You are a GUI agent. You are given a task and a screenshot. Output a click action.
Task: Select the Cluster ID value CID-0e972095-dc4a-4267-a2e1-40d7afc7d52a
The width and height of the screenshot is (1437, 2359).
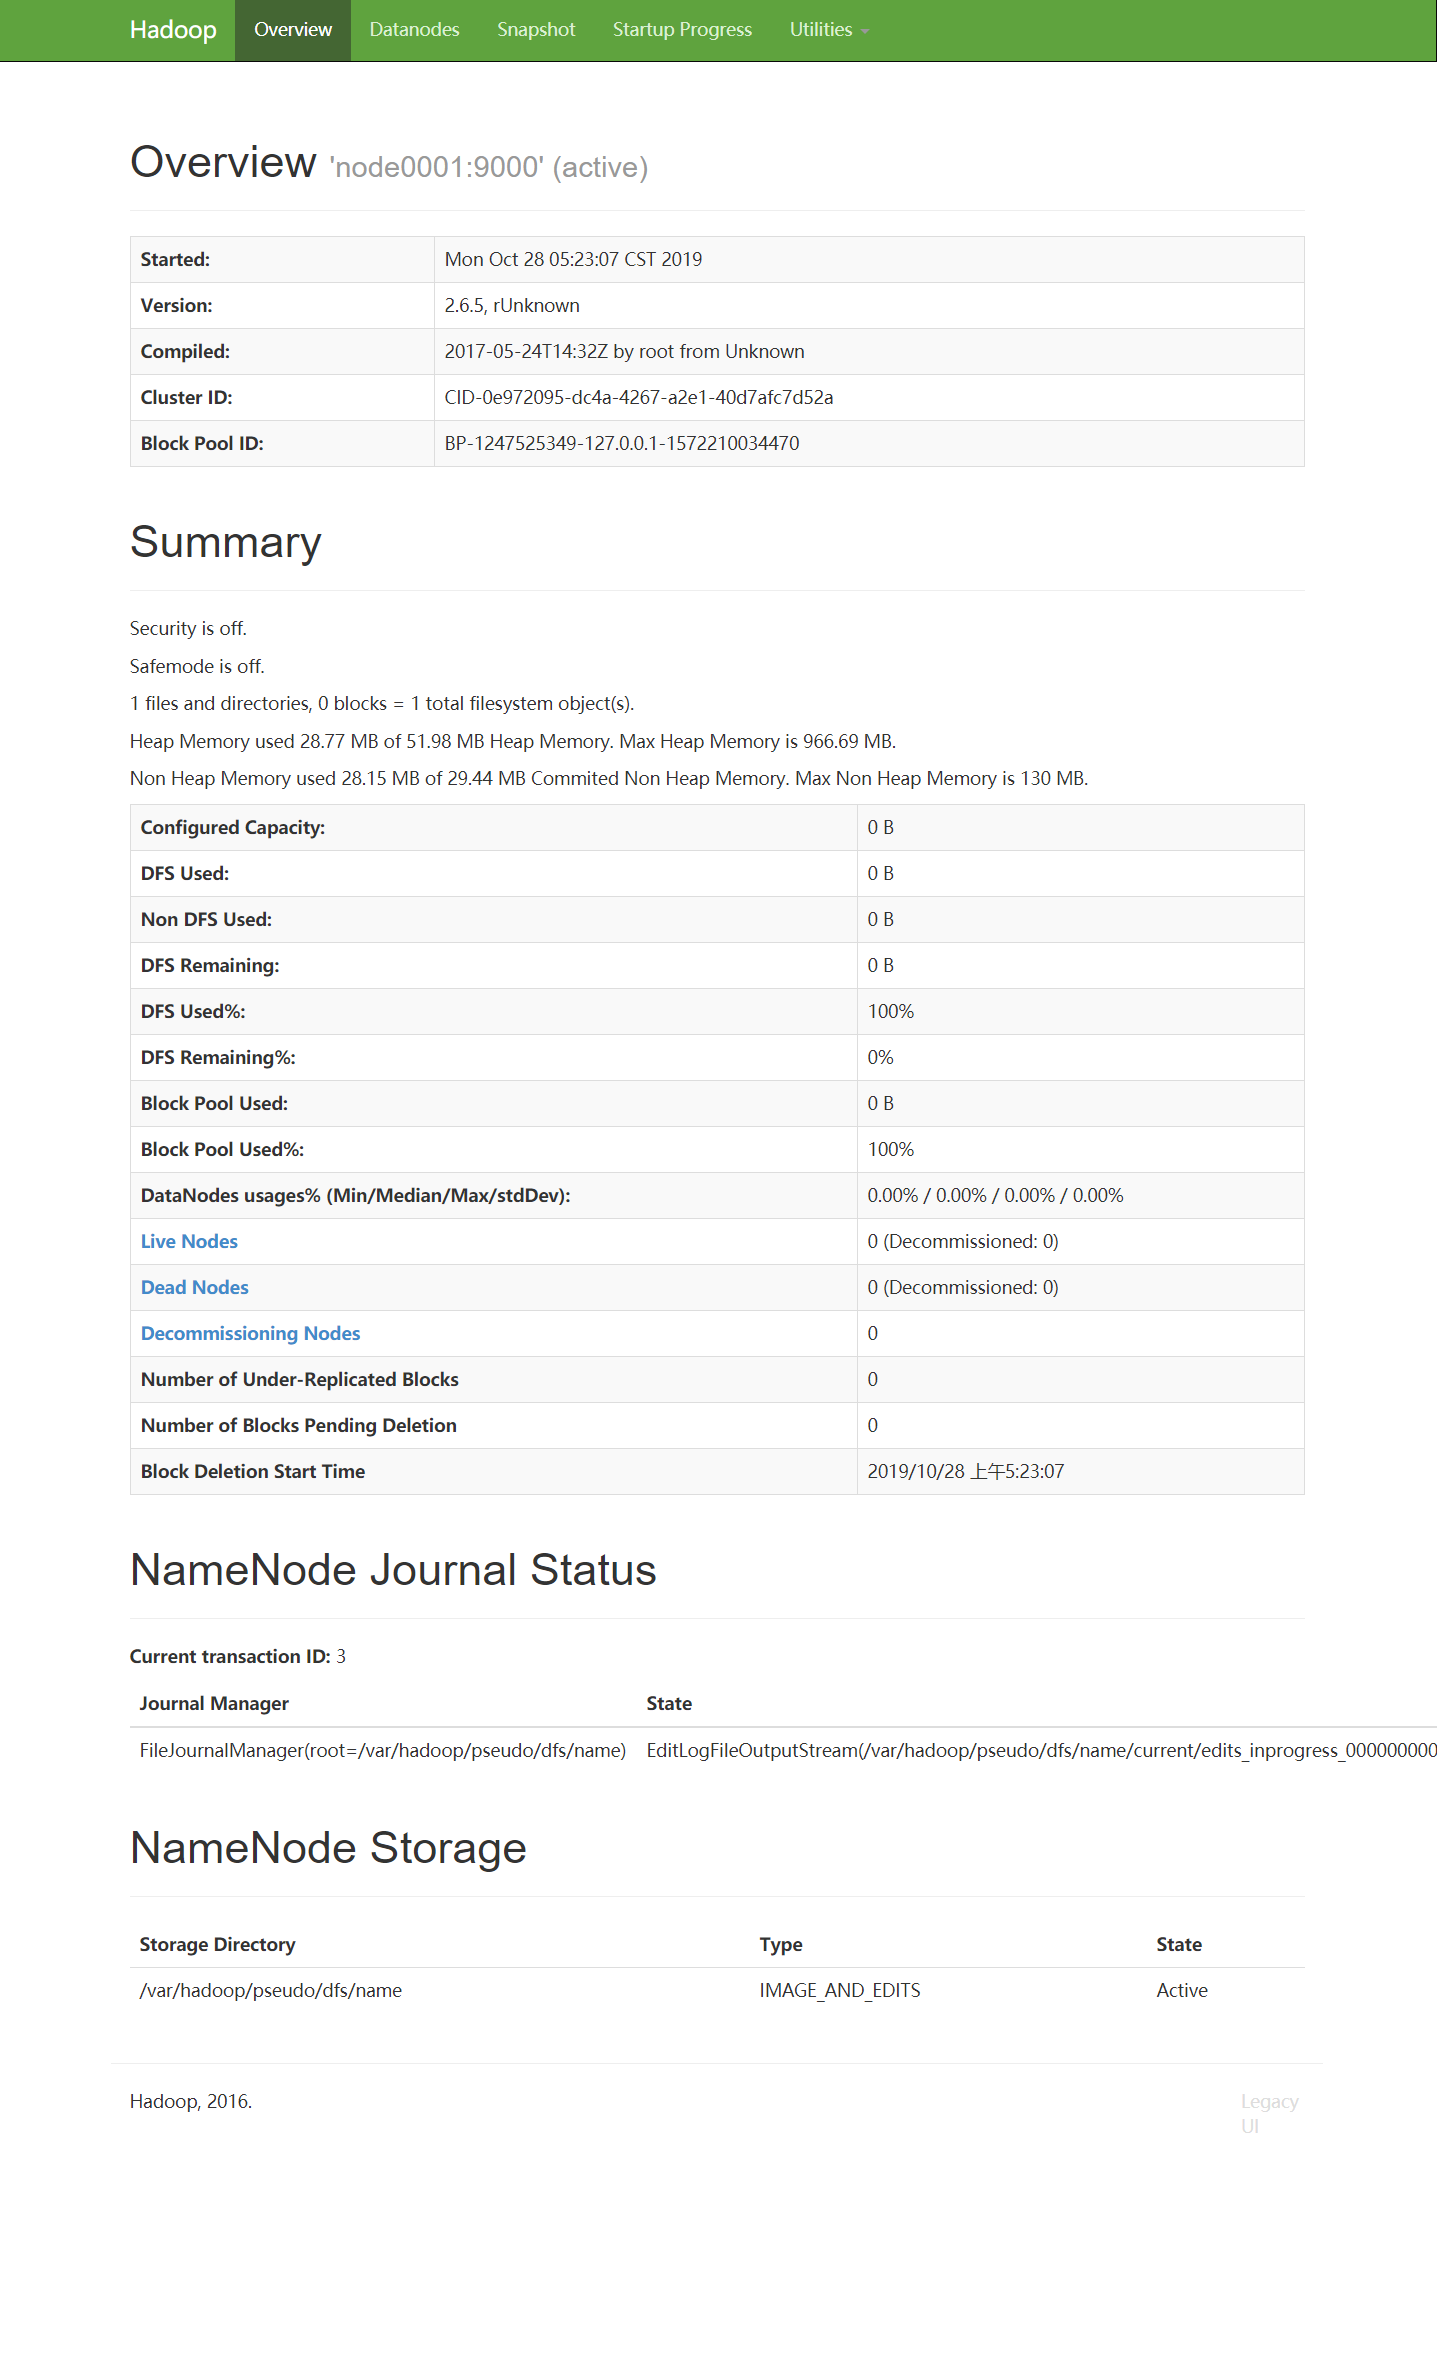click(x=639, y=397)
